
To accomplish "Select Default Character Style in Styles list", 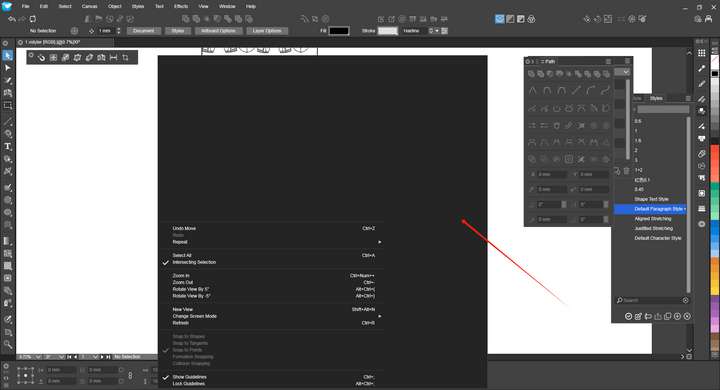I will (658, 238).
